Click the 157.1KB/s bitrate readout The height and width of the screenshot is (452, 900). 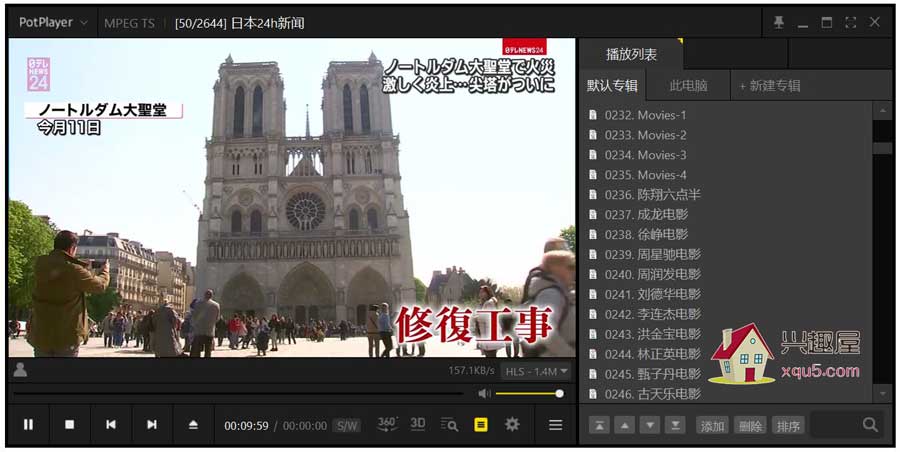click(x=471, y=371)
